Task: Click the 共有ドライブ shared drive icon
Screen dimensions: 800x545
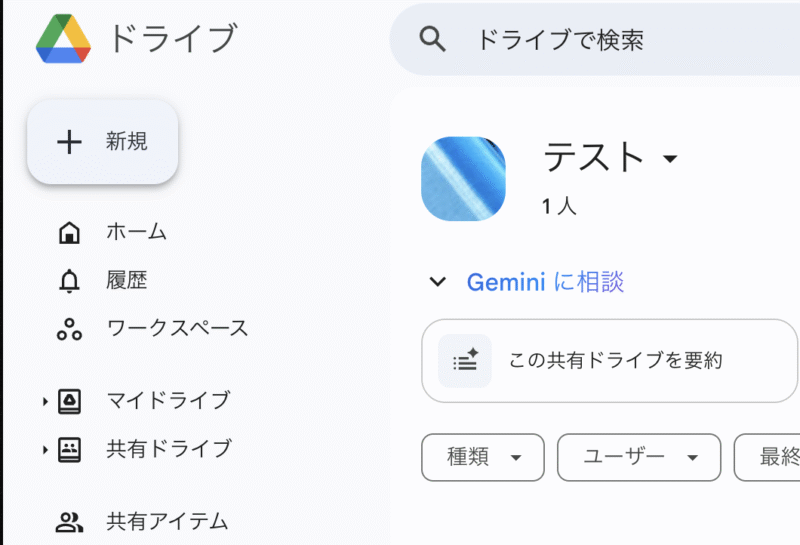Action: pos(69,449)
